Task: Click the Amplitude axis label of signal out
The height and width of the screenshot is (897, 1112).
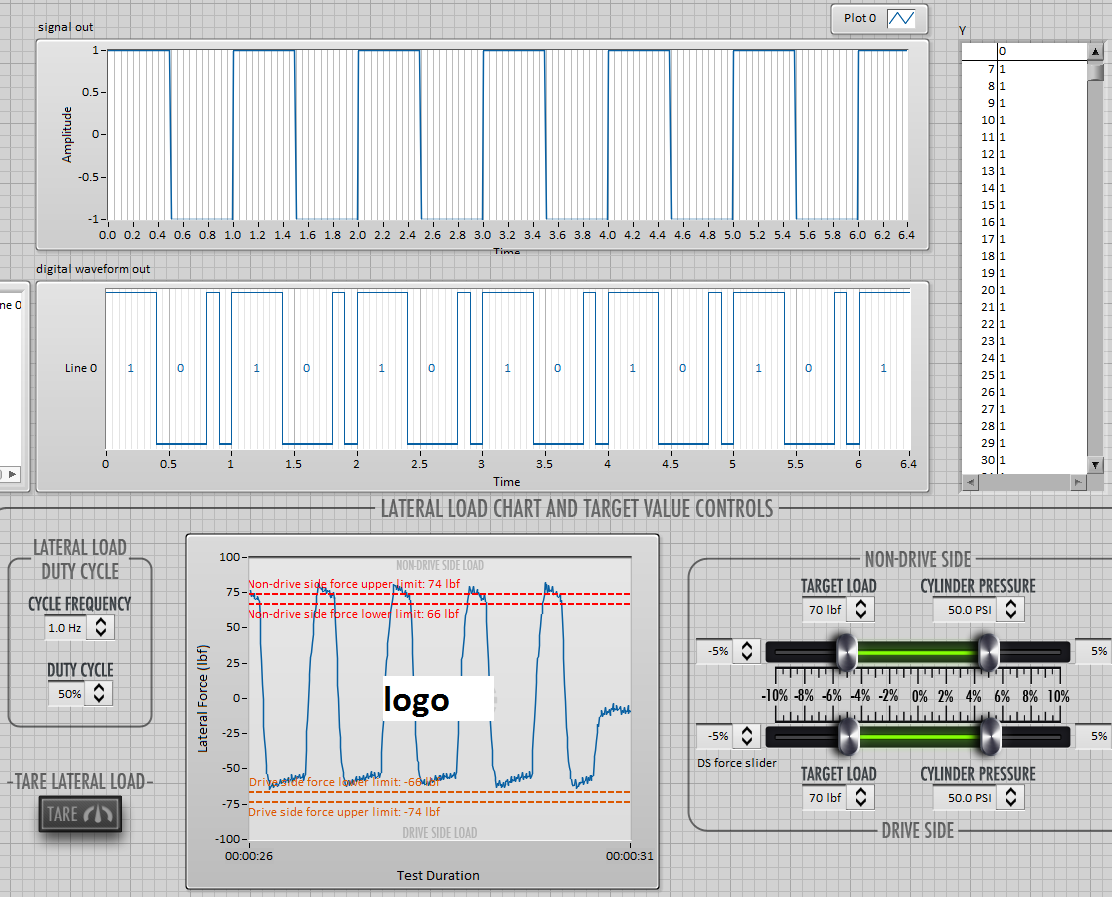Action: tap(67, 135)
